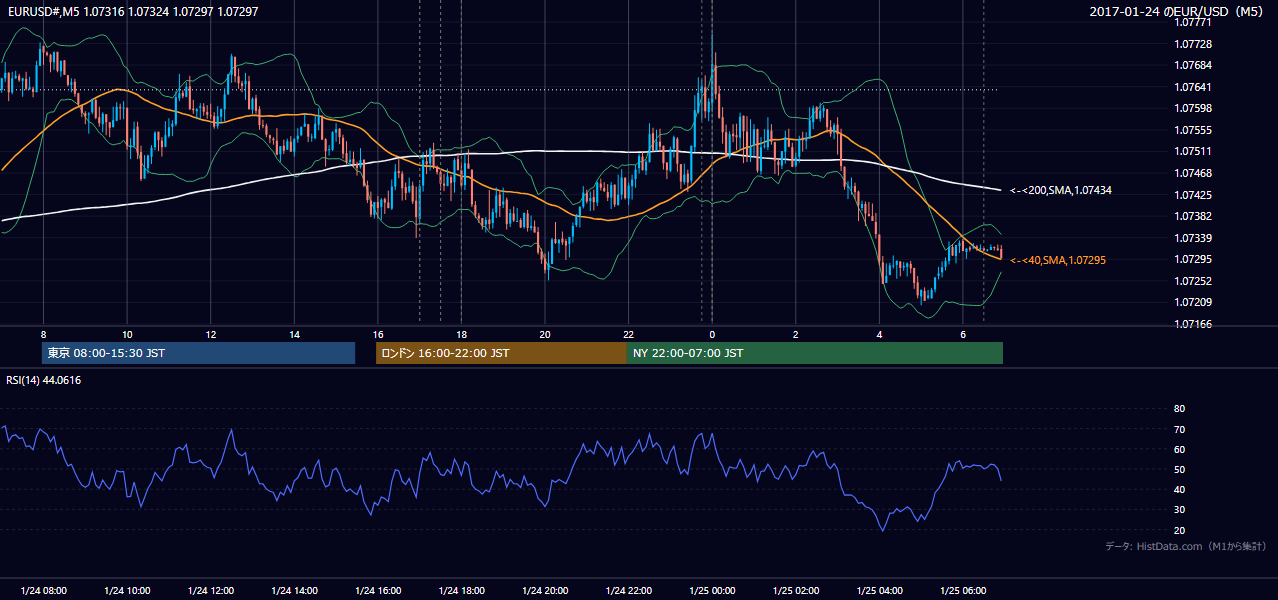This screenshot has height=600, width=1278.
Task: Click the 1/24 12:00 time label
Action: [x=210, y=590]
